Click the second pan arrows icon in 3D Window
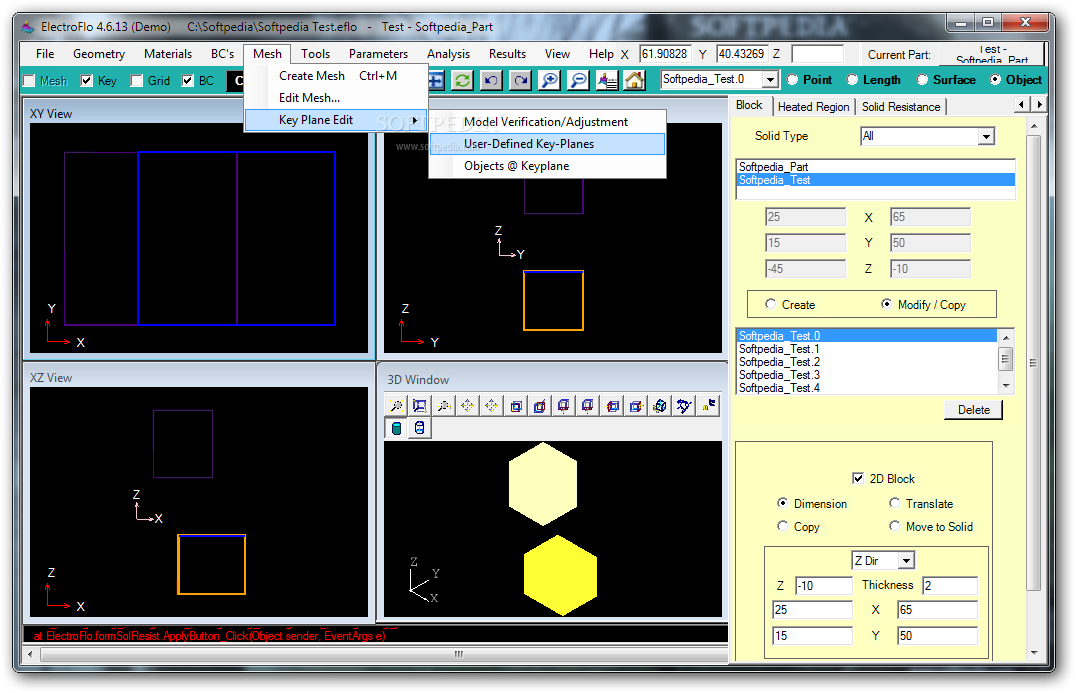Screen dimensions: 1076x693 tap(492, 406)
